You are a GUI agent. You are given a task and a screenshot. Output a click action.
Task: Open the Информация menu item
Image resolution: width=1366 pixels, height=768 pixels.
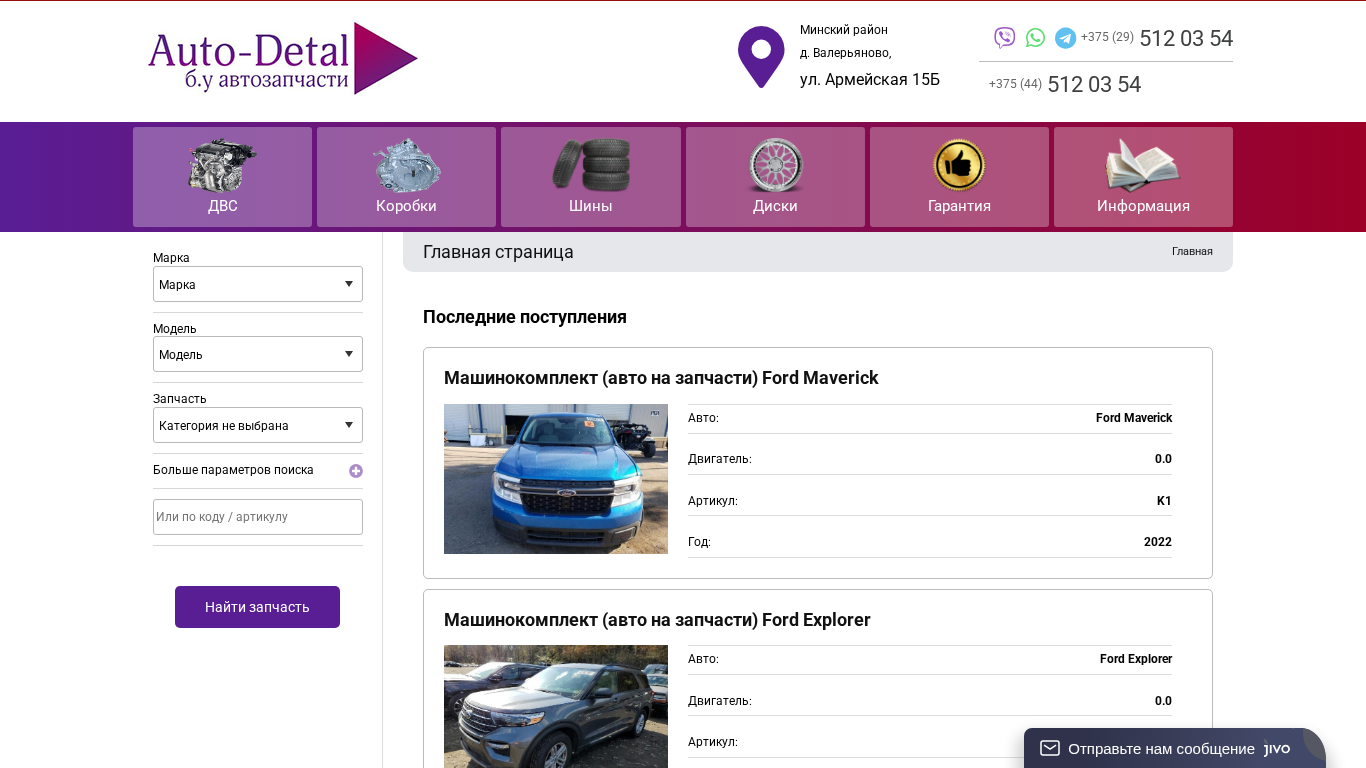pos(1143,177)
